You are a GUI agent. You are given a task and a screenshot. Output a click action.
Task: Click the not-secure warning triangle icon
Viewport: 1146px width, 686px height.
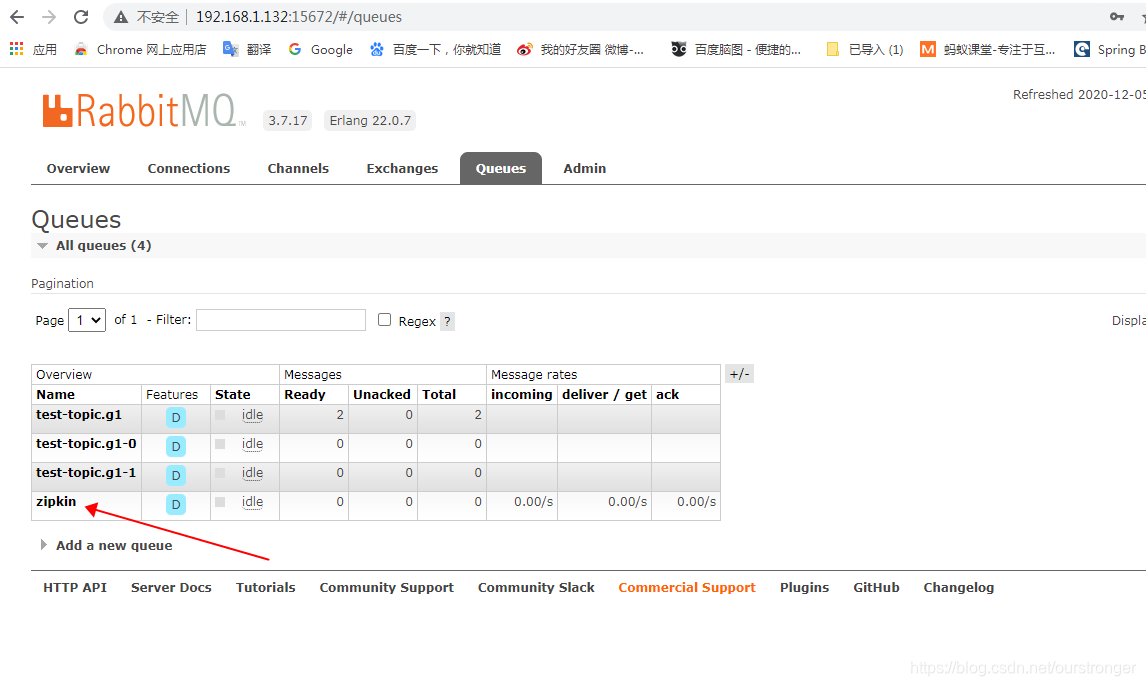tap(121, 17)
